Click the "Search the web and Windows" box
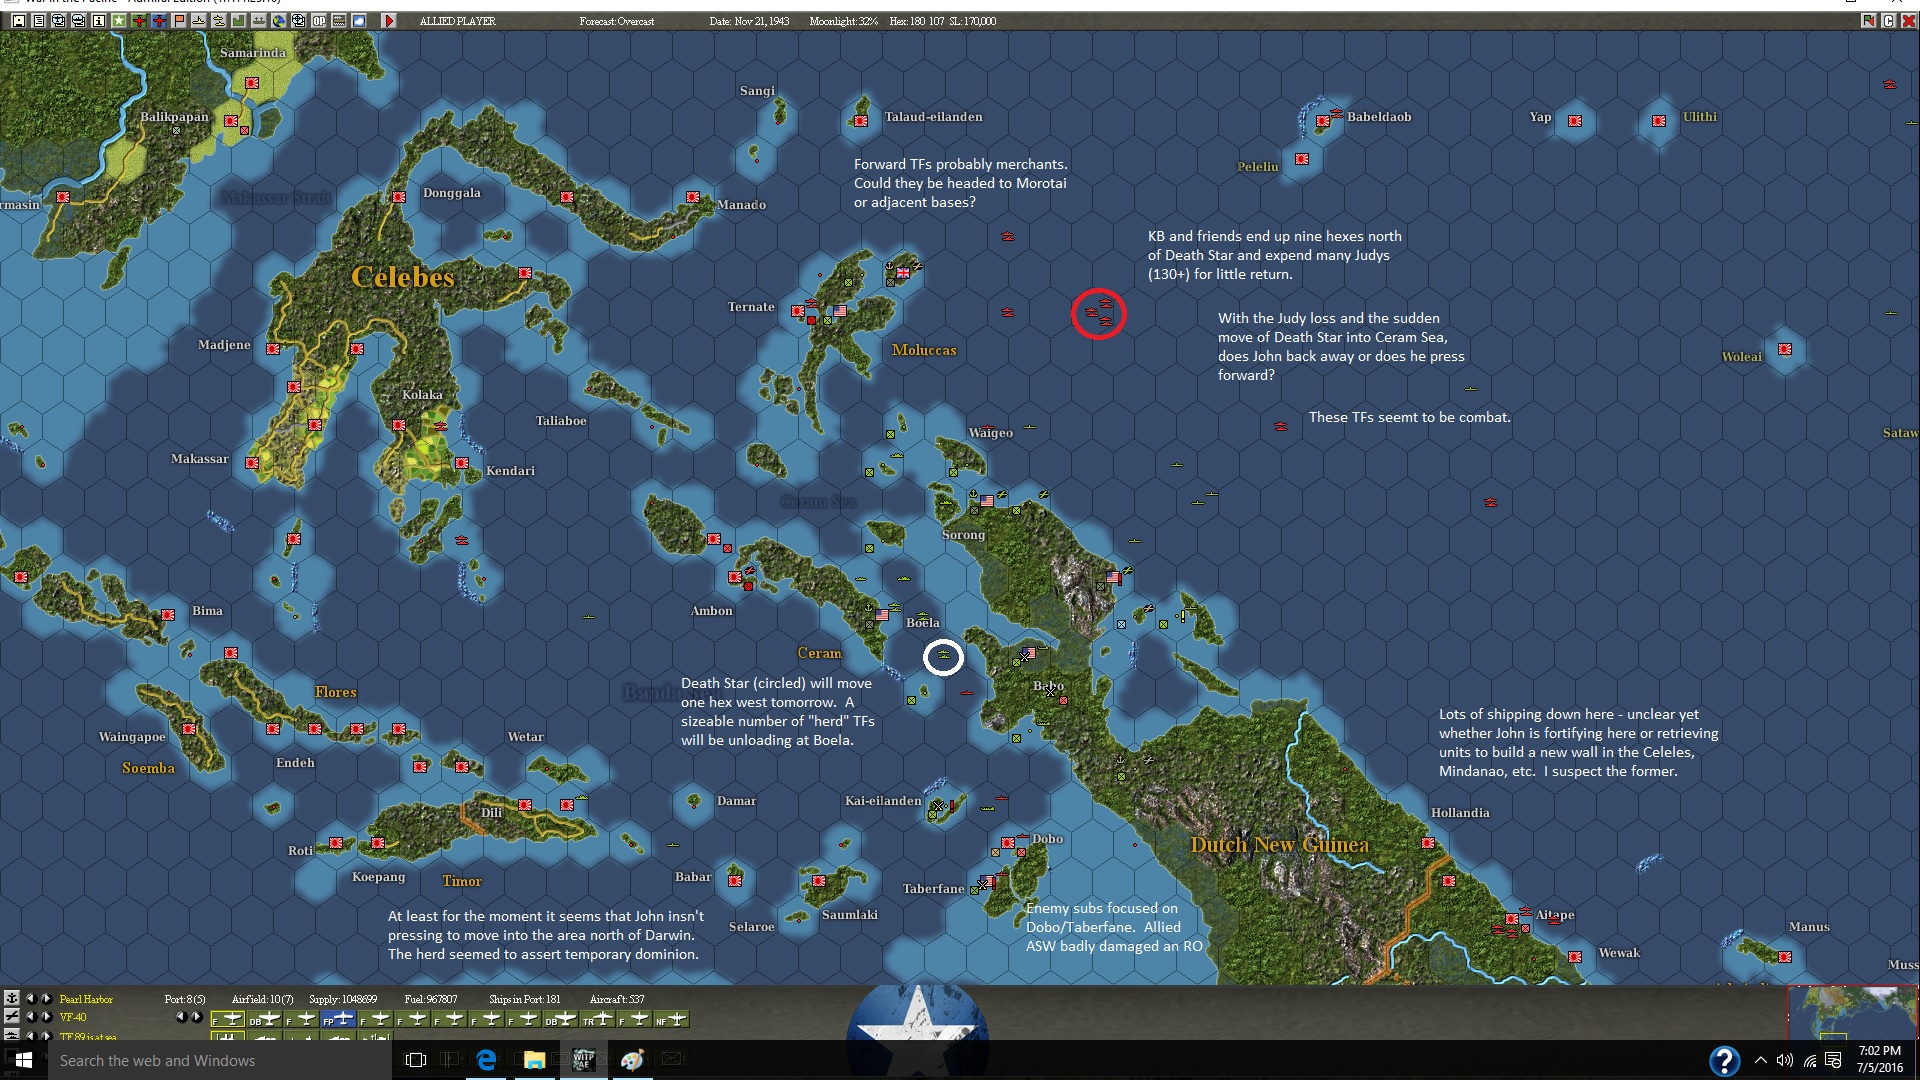The height and width of the screenshot is (1080, 1920). coord(220,1060)
